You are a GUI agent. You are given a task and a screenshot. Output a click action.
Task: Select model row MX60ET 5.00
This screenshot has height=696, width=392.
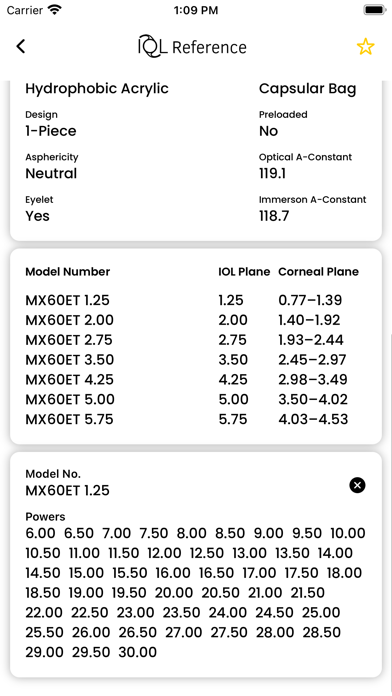coord(195,399)
